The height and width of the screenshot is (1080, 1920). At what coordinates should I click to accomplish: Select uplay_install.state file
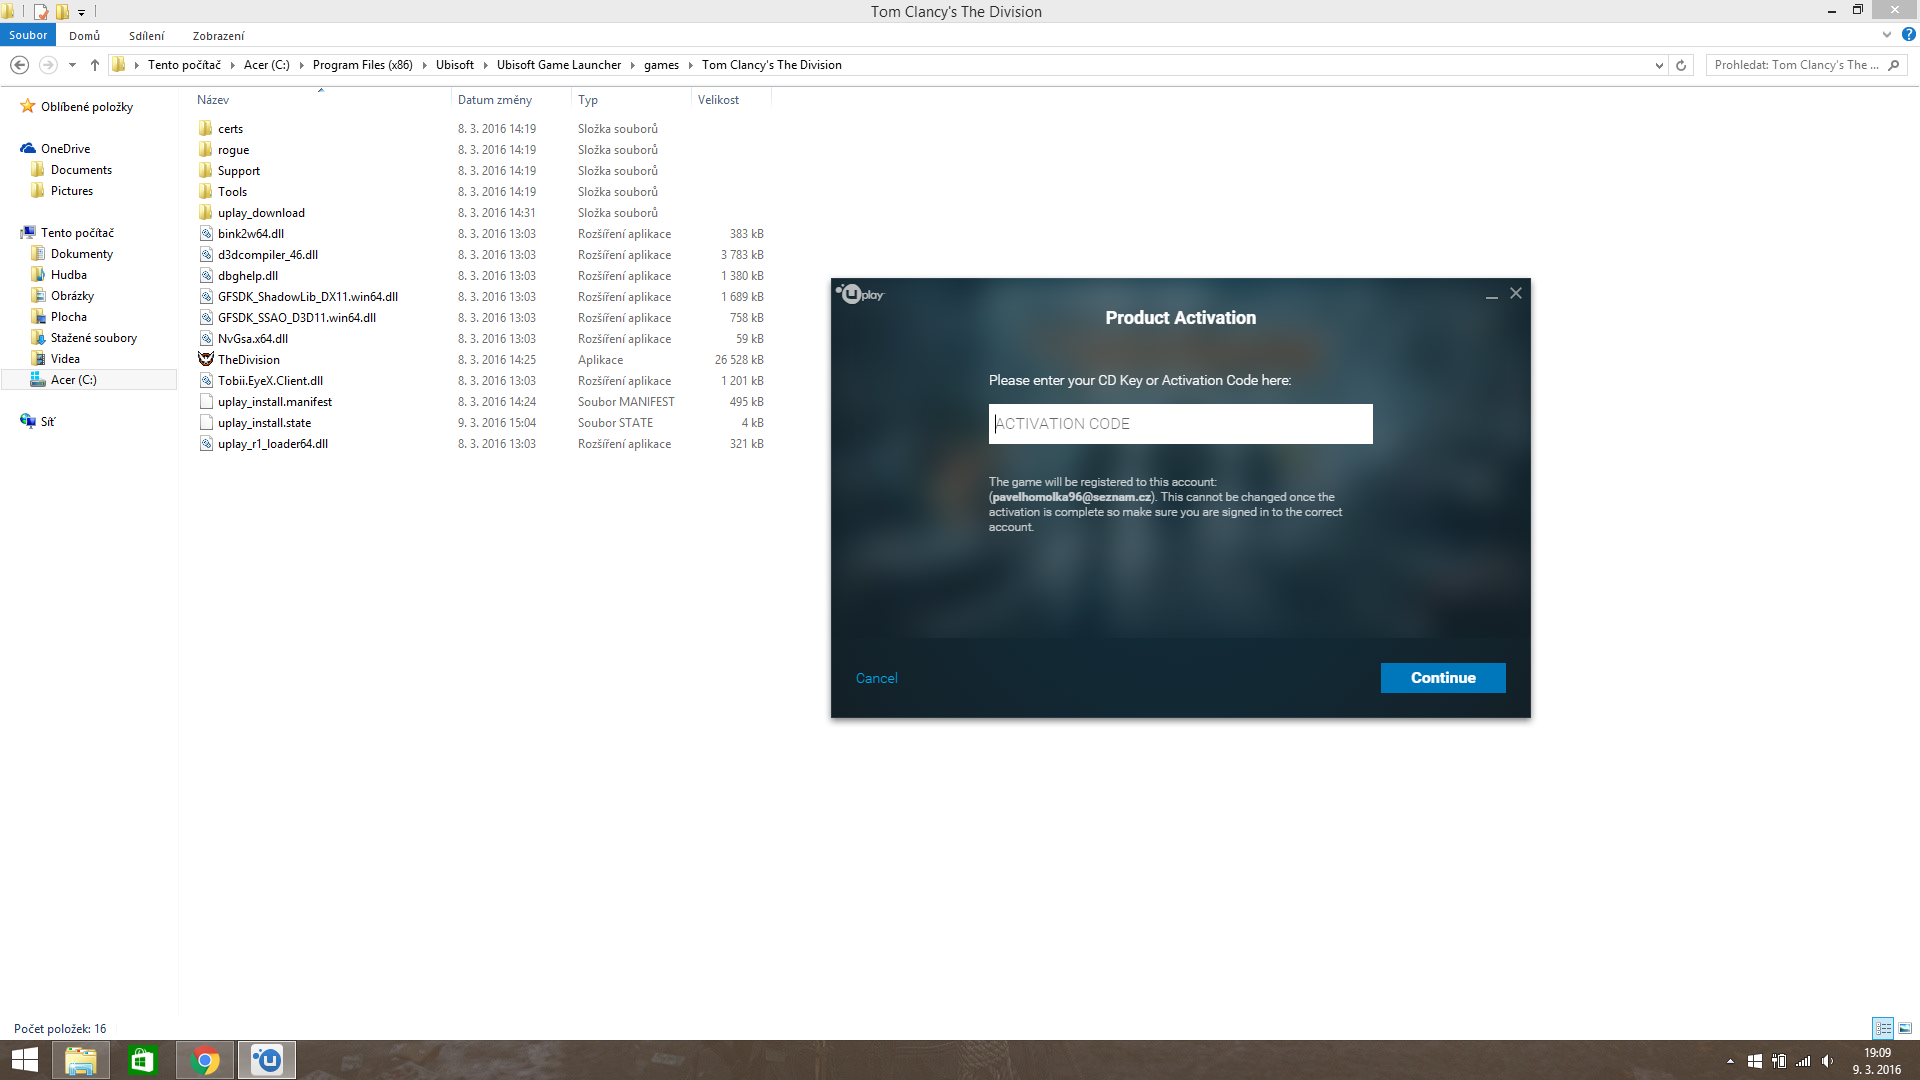264,423
